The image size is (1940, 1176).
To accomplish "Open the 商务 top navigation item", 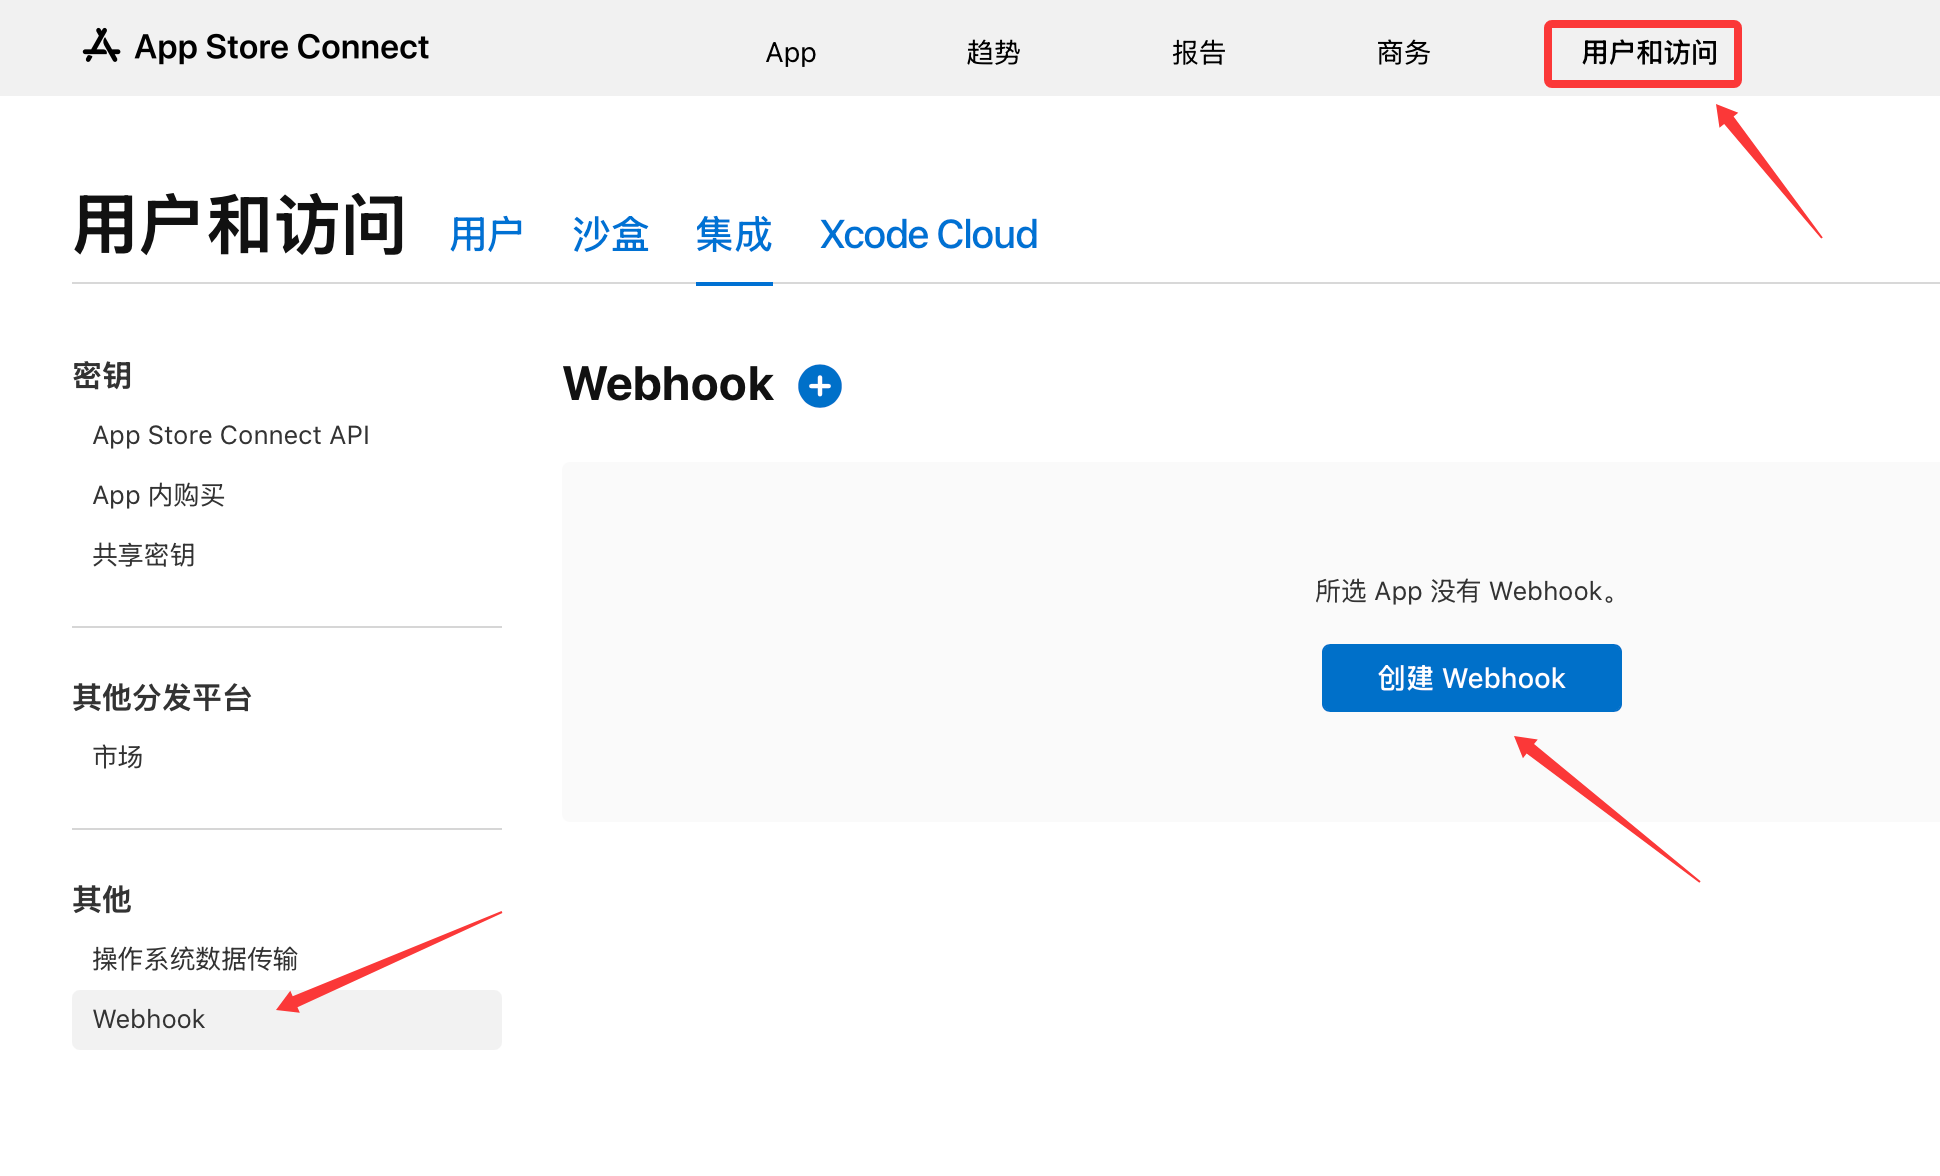I will point(1404,52).
